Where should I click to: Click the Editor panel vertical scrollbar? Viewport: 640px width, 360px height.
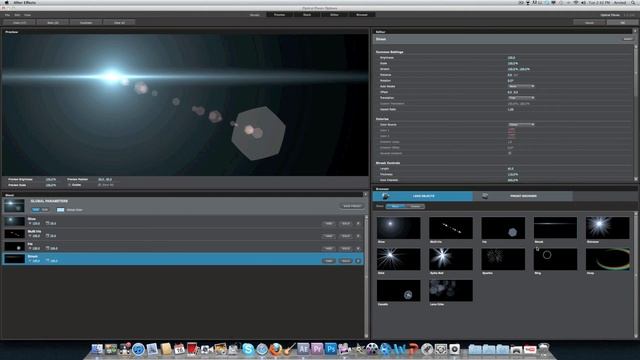coord(635,112)
